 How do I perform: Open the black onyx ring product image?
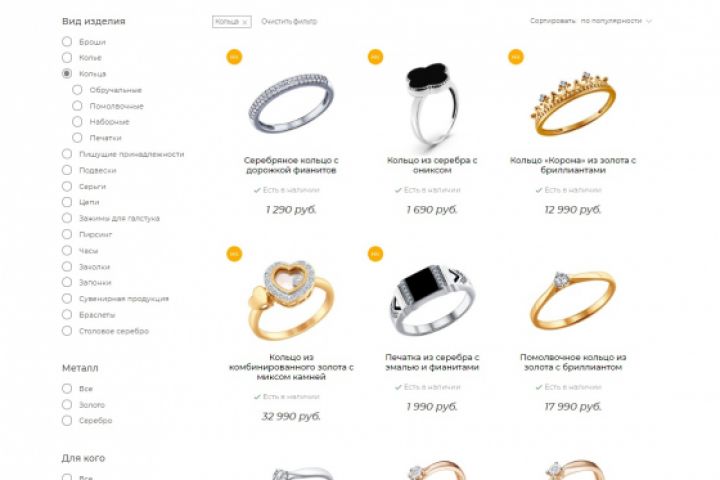click(x=432, y=105)
